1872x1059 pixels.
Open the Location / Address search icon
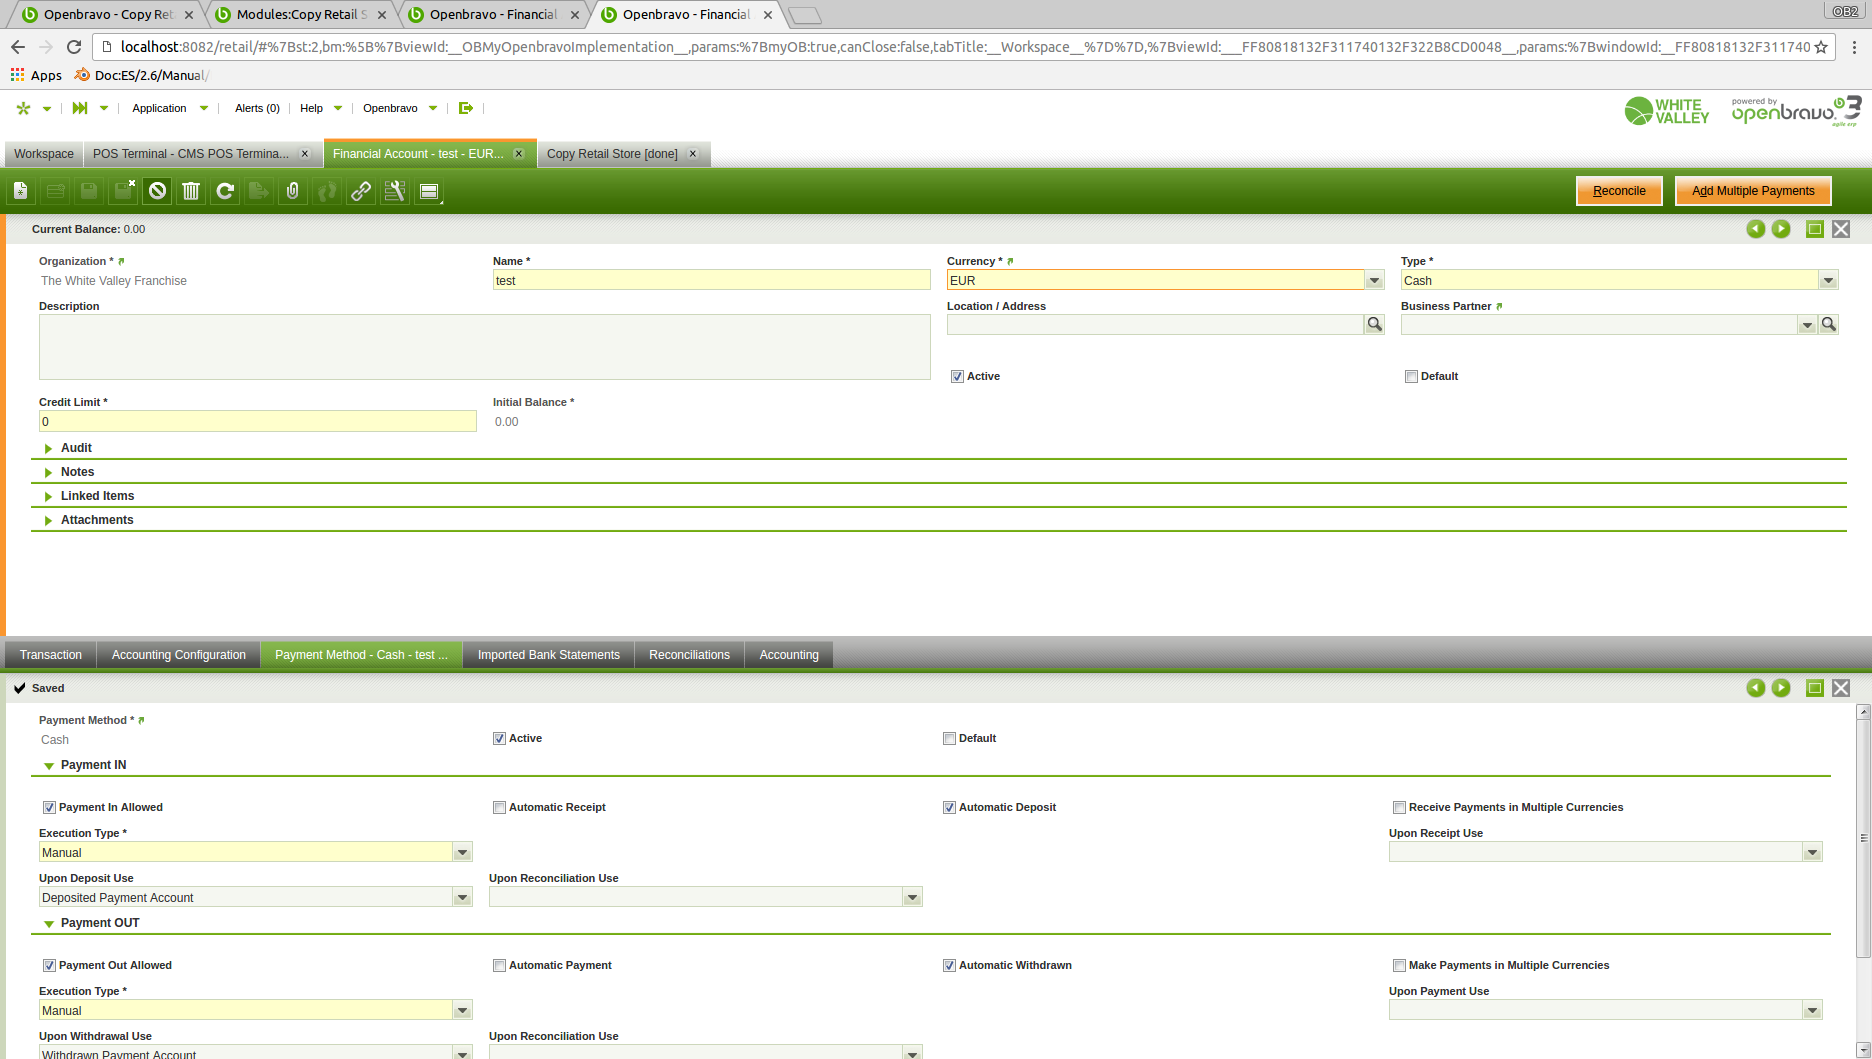tap(1374, 324)
